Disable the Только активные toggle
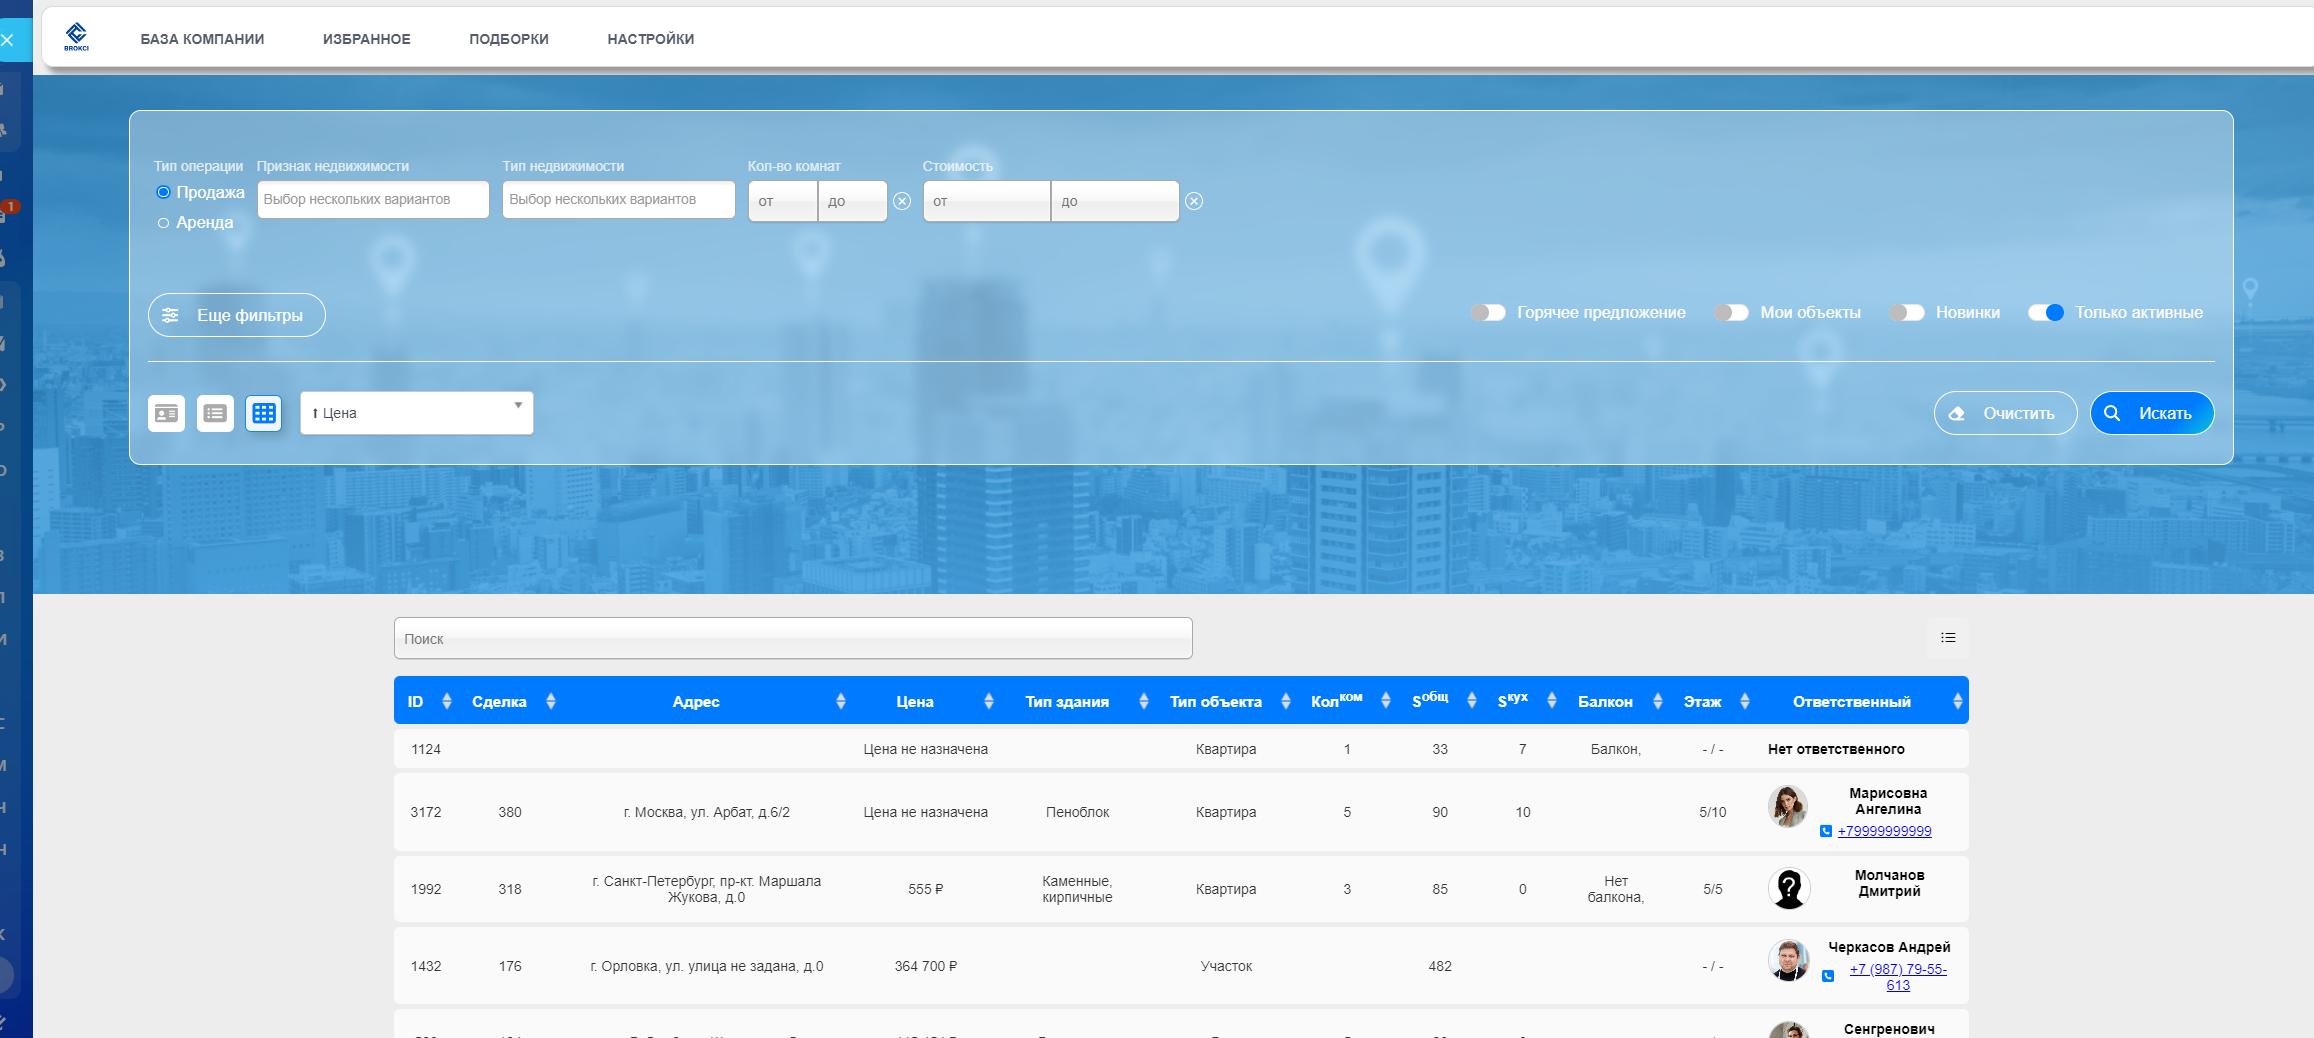 pos(2046,313)
